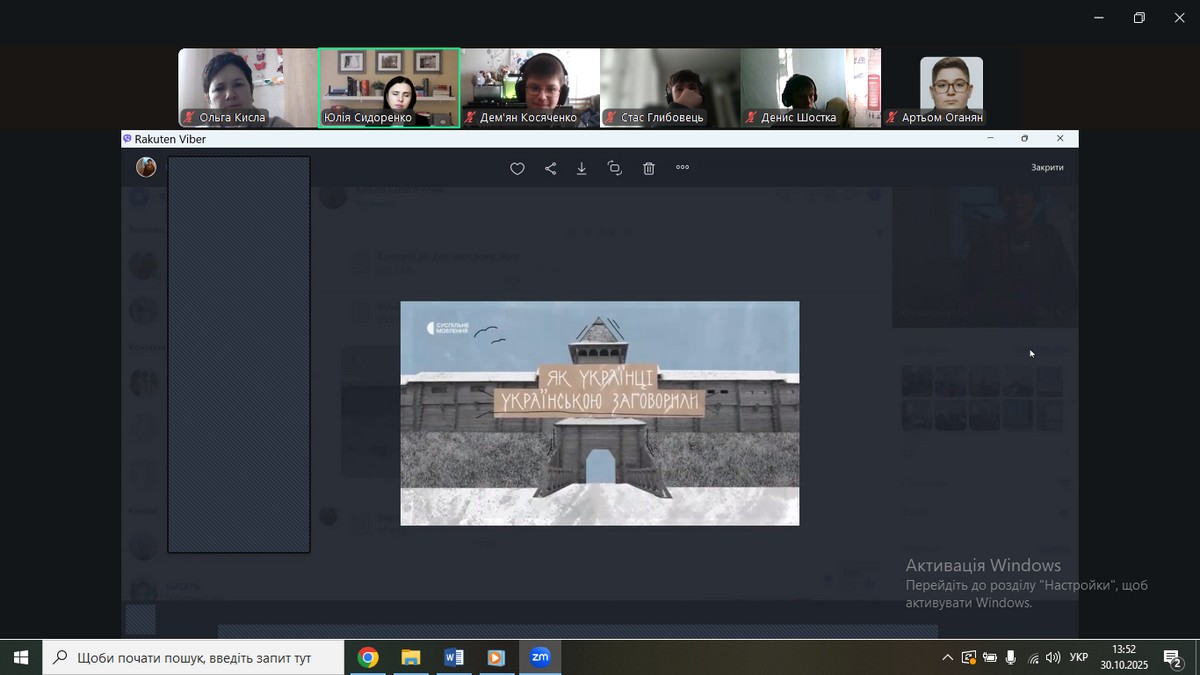The width and height of the screenshot is (1200, 675).
Task: Select Артьом Оганян's participant tile
Action: click(951, 88)
